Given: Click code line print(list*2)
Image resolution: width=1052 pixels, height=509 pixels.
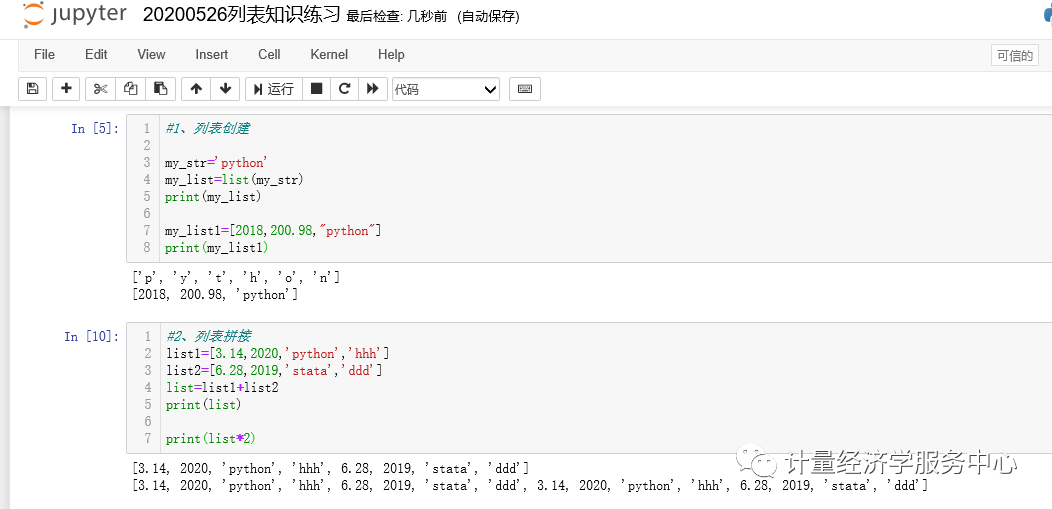Looking at the screenshot, I should coord(211,439).
